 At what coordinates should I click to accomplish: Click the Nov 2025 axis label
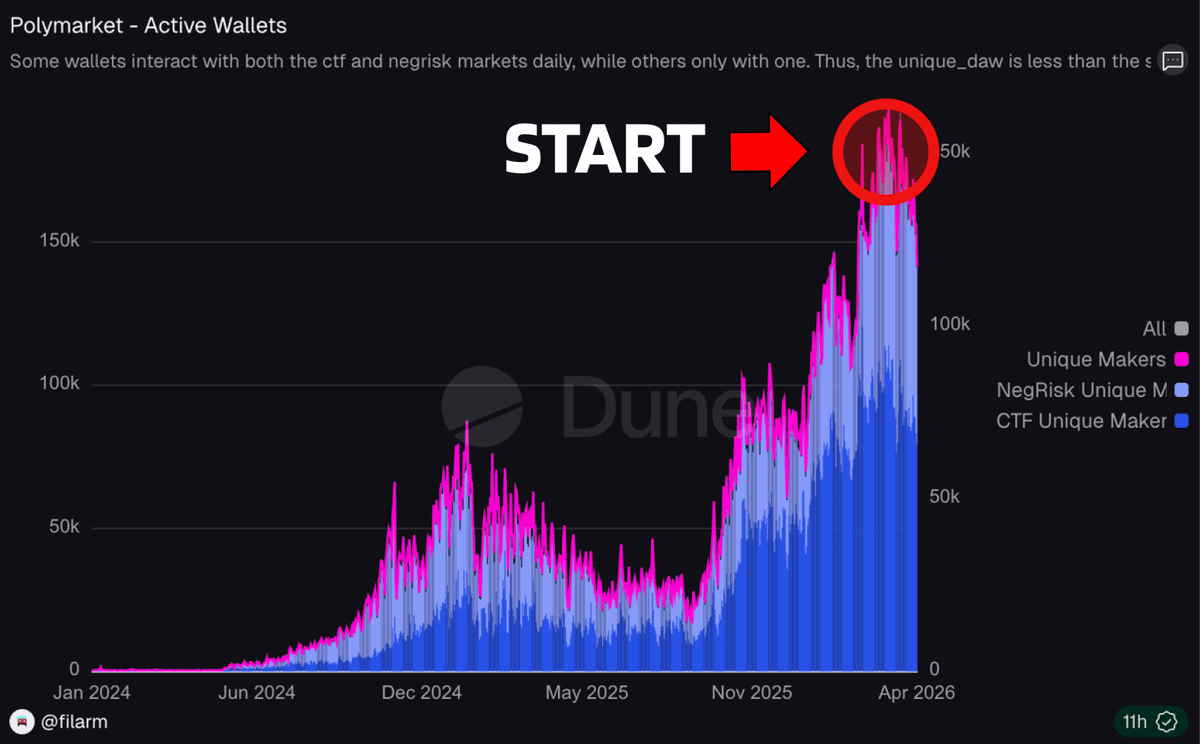pos(751,692)
